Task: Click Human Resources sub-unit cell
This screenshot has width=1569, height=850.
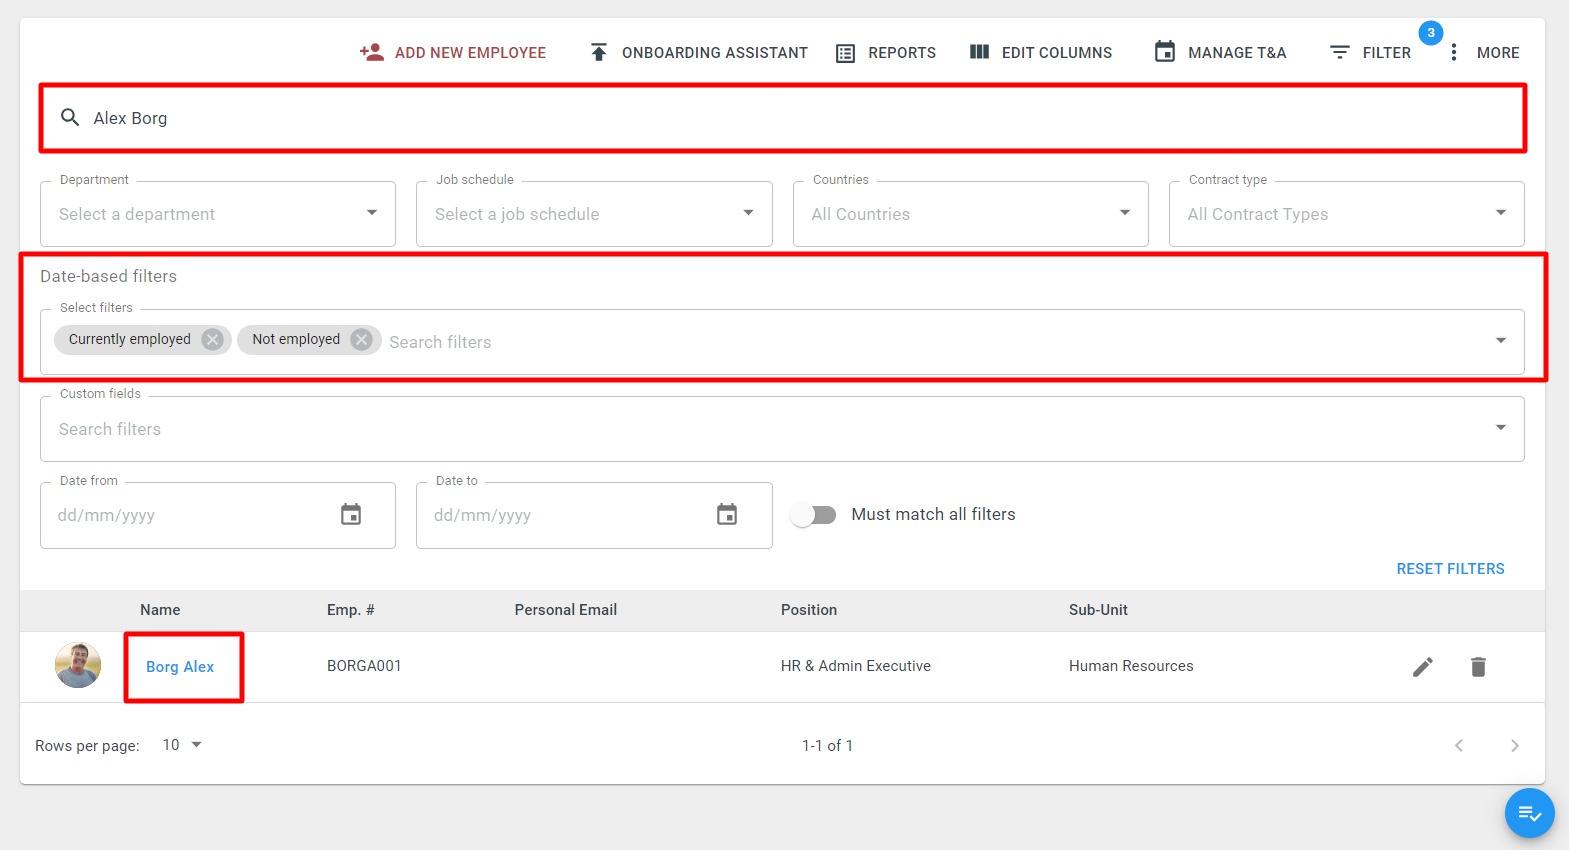Action: (1131, 666)
